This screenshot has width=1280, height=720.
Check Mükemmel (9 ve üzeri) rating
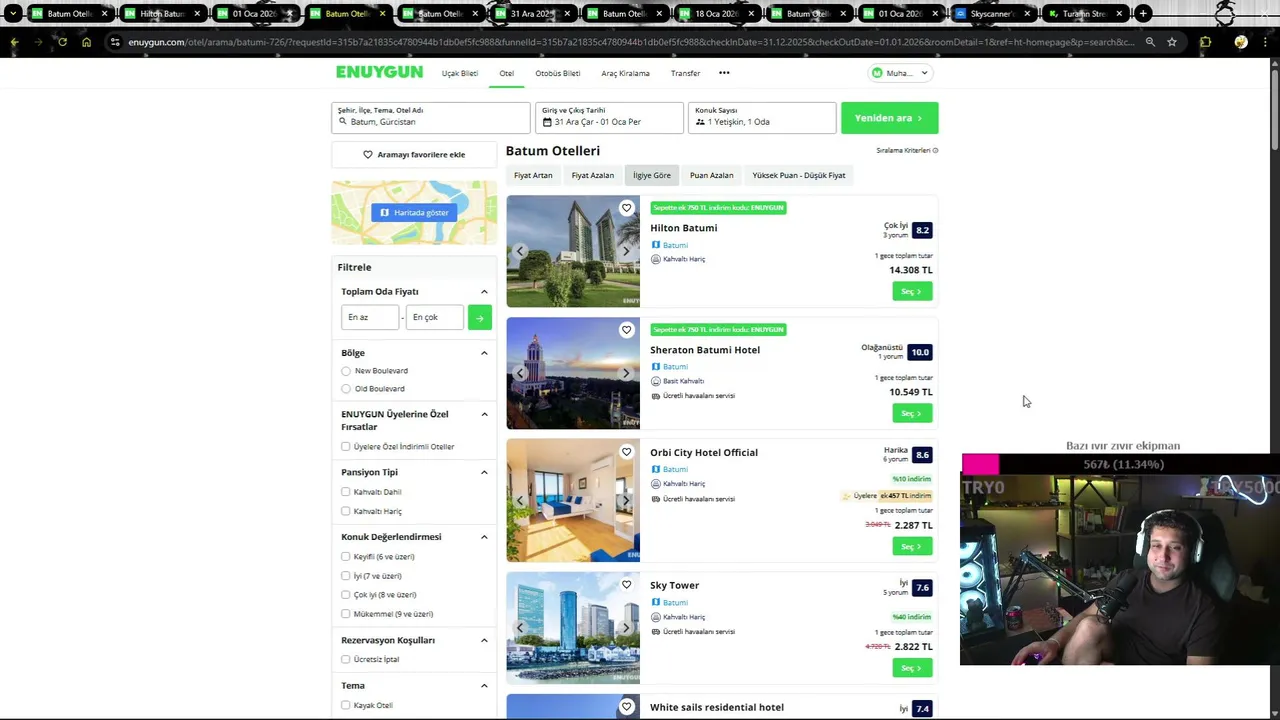[346, 614]
